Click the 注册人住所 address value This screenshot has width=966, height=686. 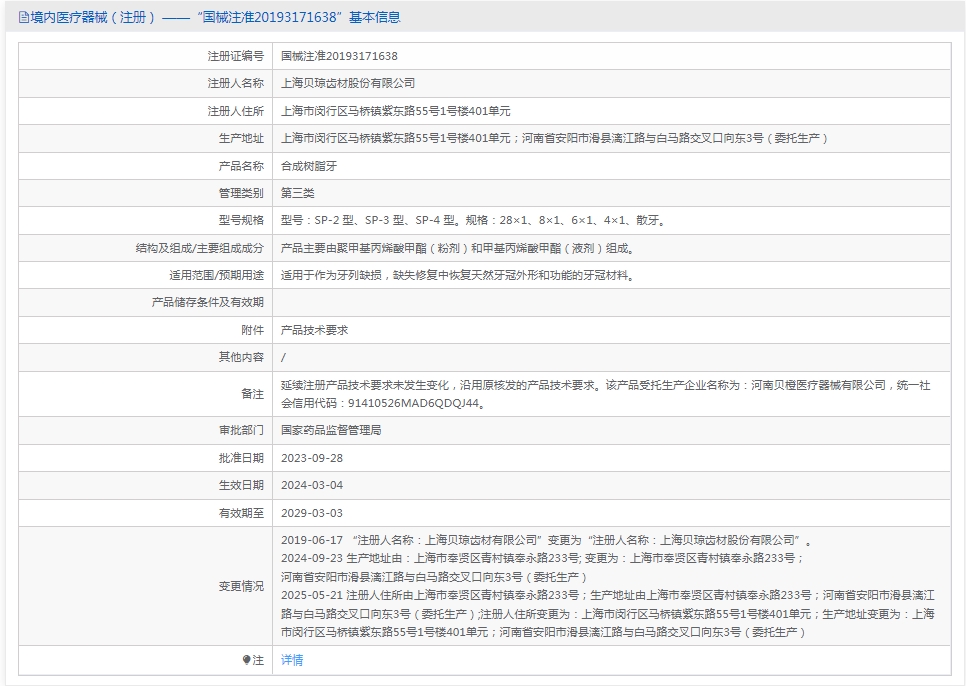[396, 111]
